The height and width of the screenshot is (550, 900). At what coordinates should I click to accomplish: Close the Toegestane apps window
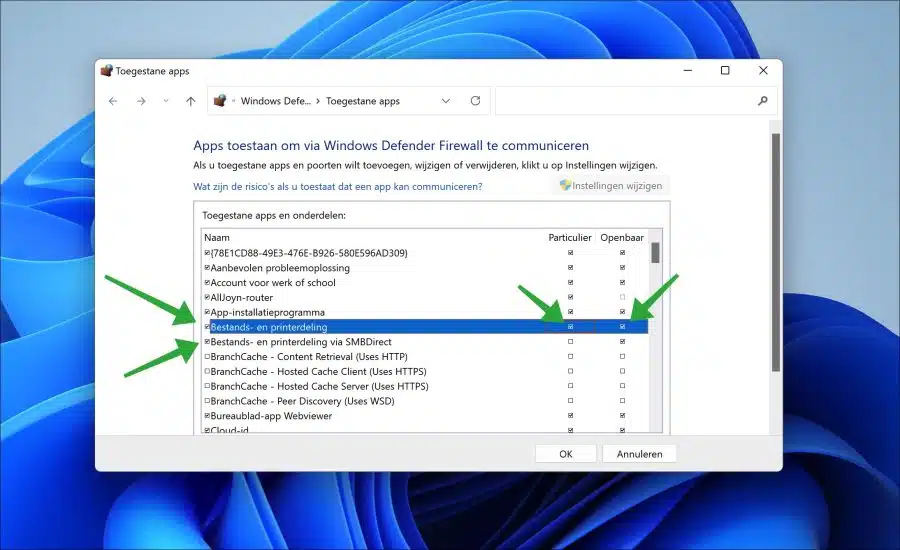point(763,70)
